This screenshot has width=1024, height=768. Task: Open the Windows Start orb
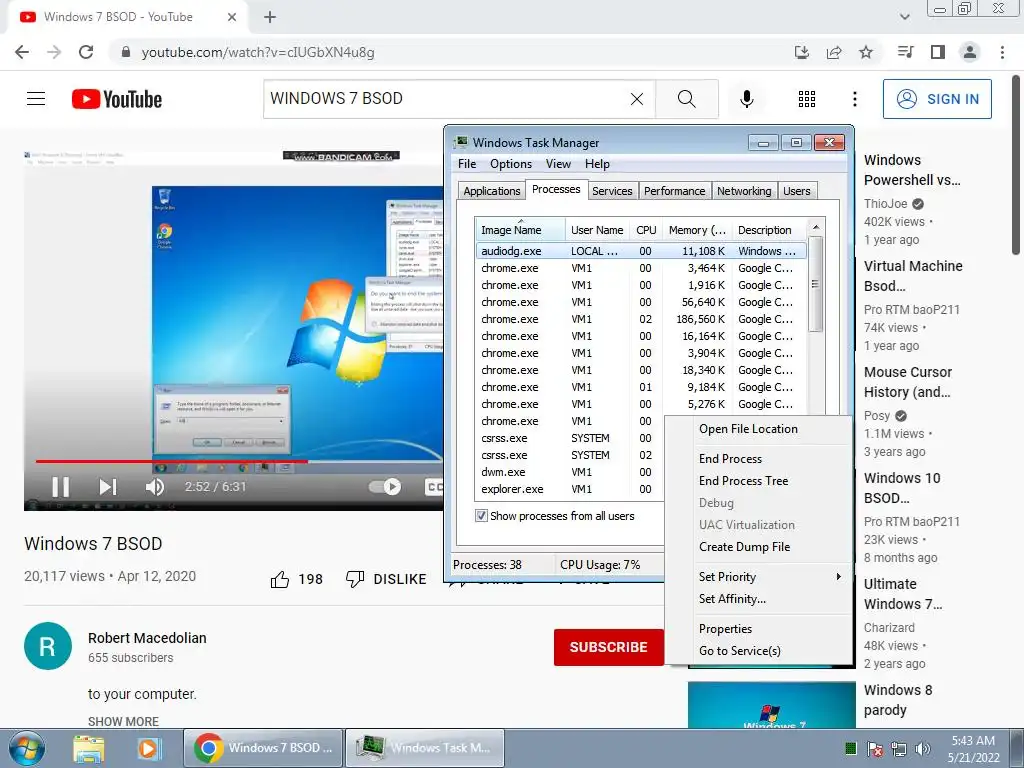tap(27, 748)
